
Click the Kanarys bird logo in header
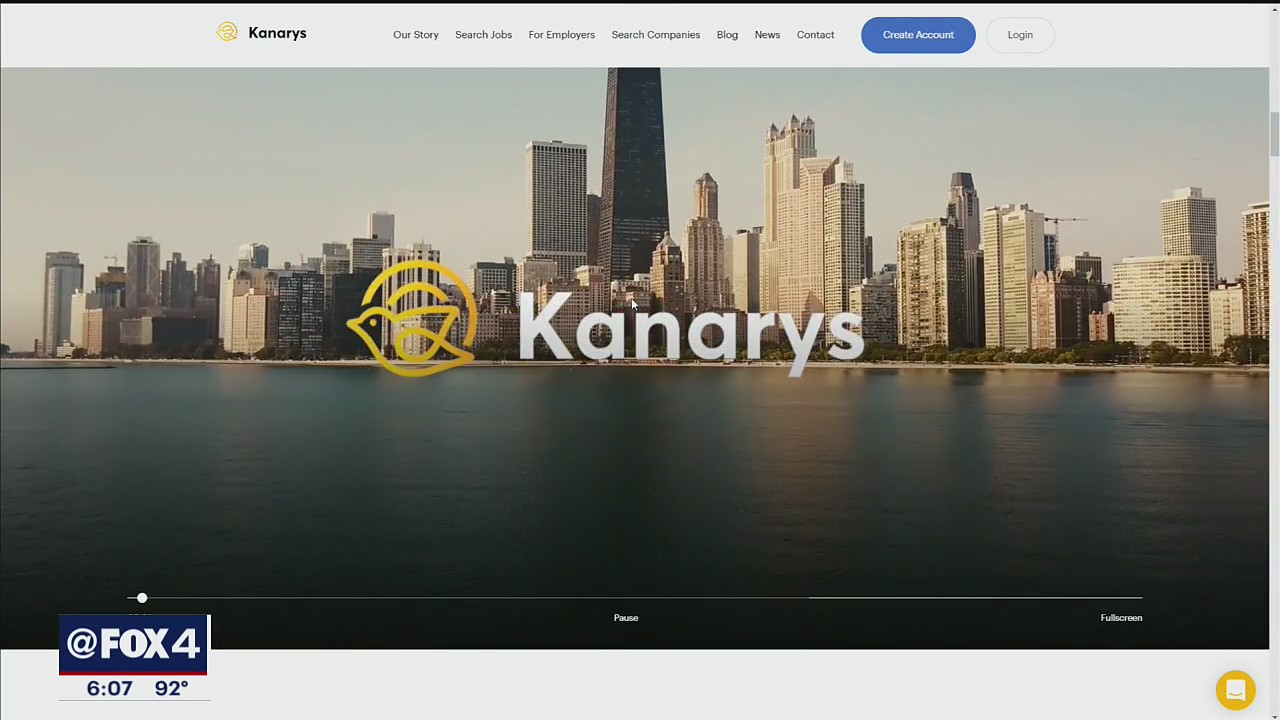pyautogui.click(x=227, y=33)
